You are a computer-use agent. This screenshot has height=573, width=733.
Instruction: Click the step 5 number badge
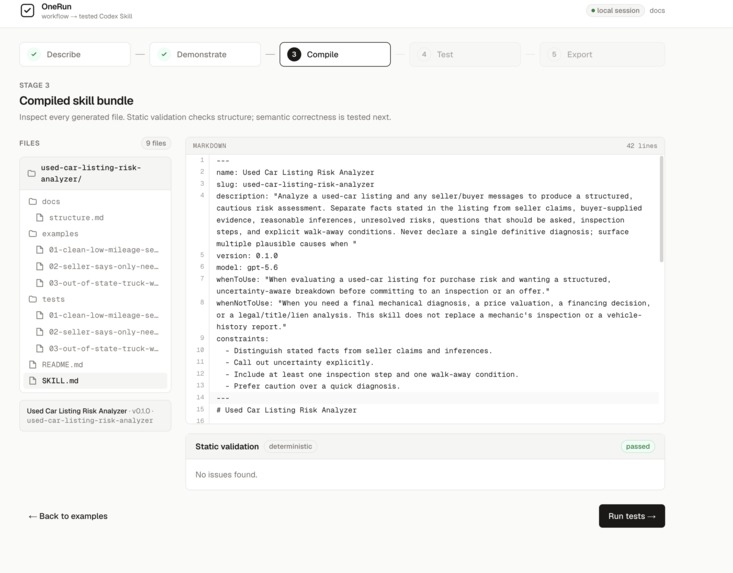click(554, 54)
